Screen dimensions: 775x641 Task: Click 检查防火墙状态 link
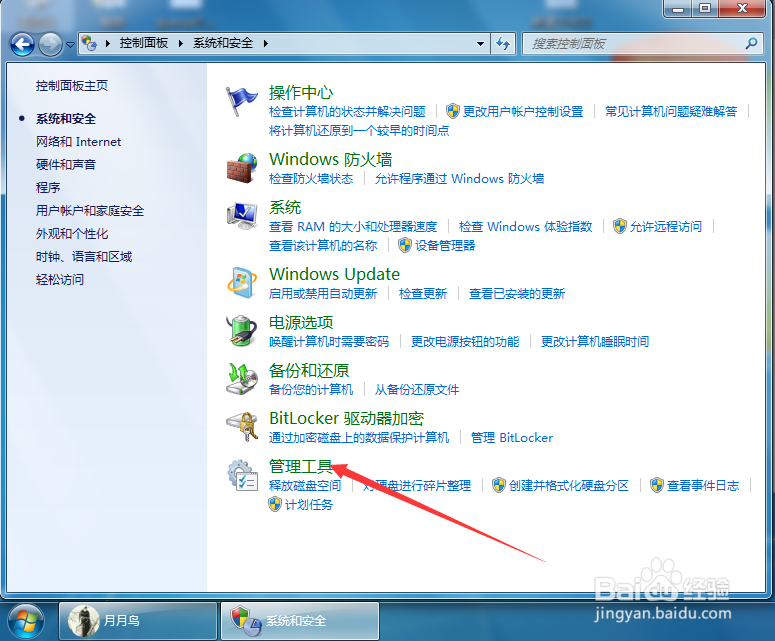click(x=311, y=178)
